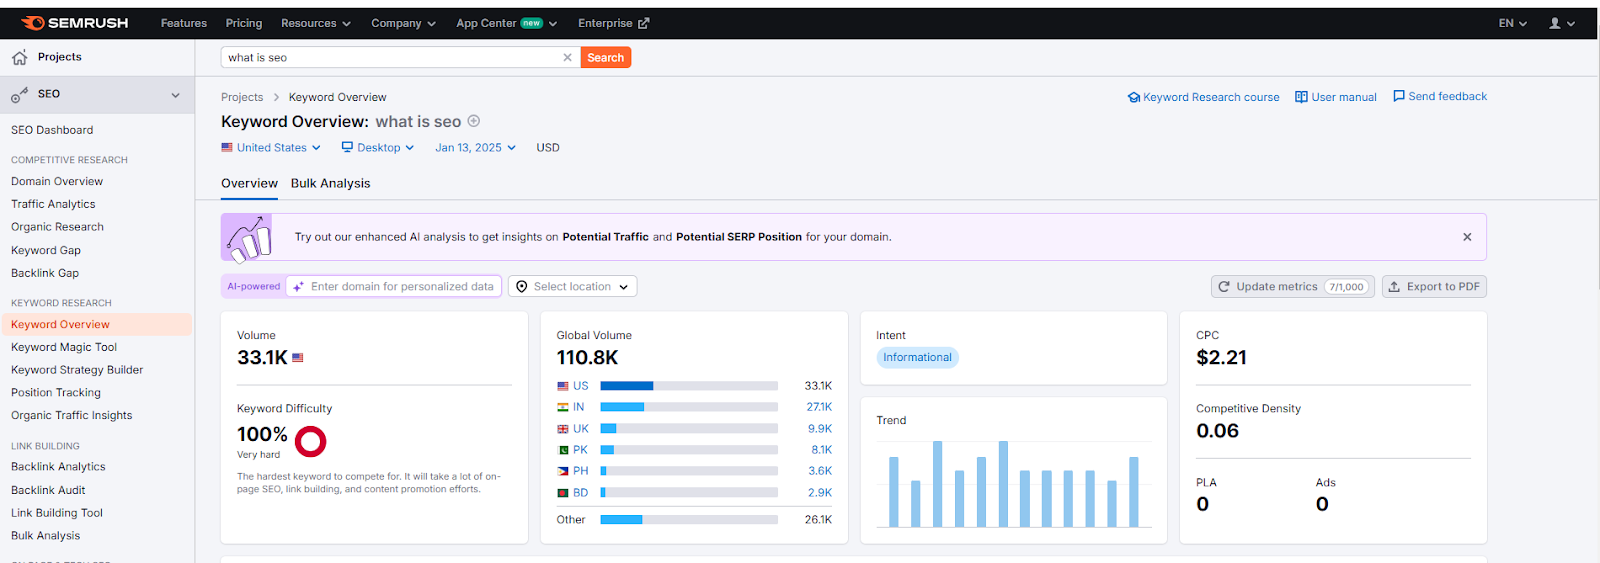This screenshot has width=1600, height=563.
Task: Open Organic Research in sidebar
Action: 57,227
